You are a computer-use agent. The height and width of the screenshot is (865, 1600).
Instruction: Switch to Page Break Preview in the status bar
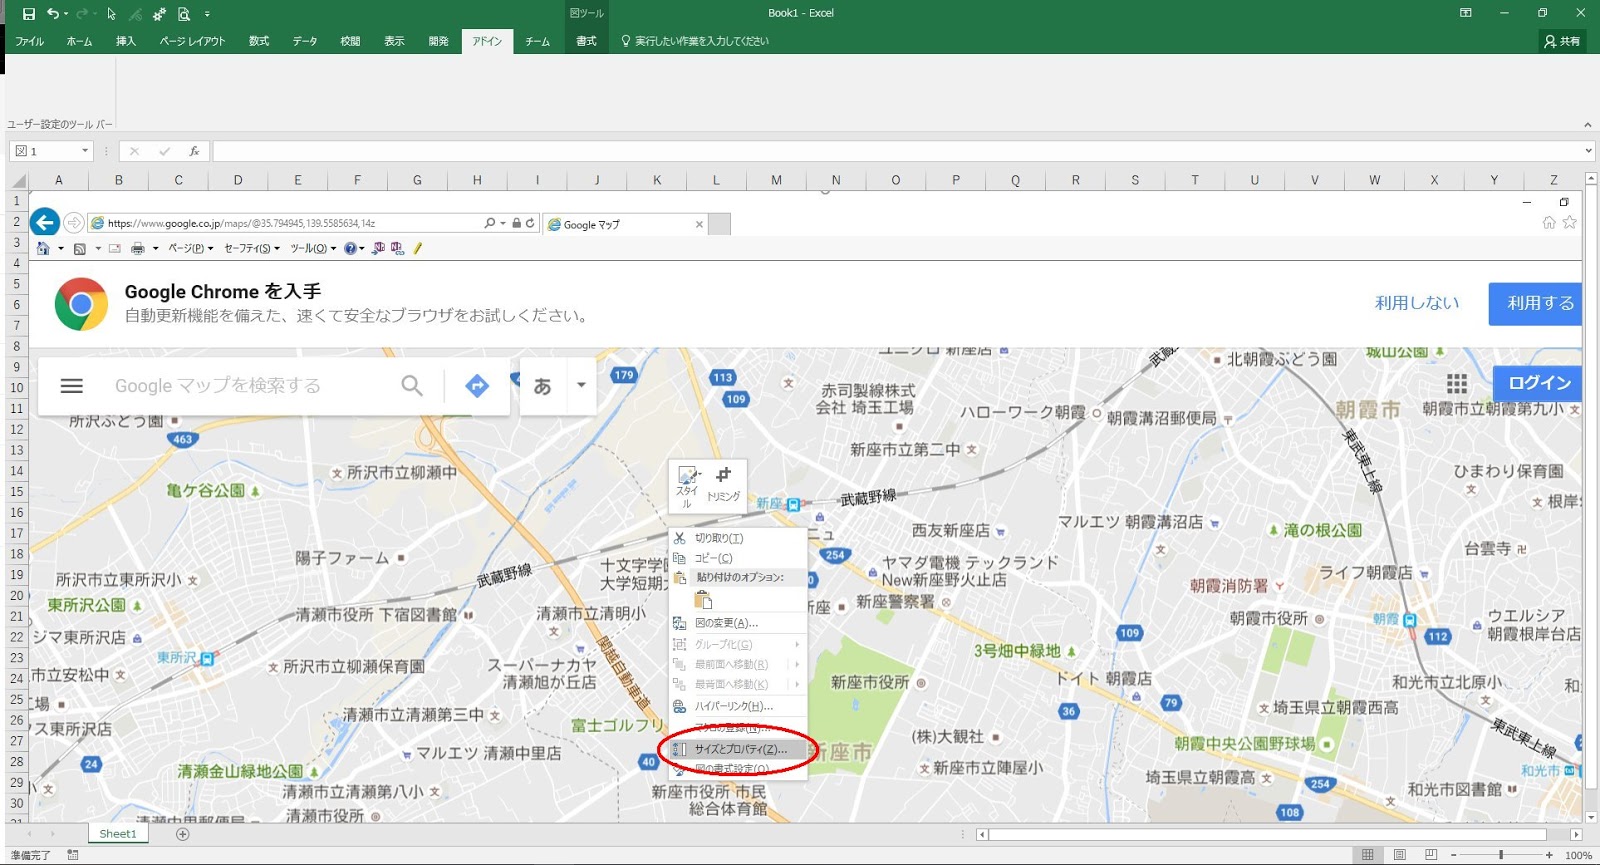pyautogui.click(x=1431, y=855)
